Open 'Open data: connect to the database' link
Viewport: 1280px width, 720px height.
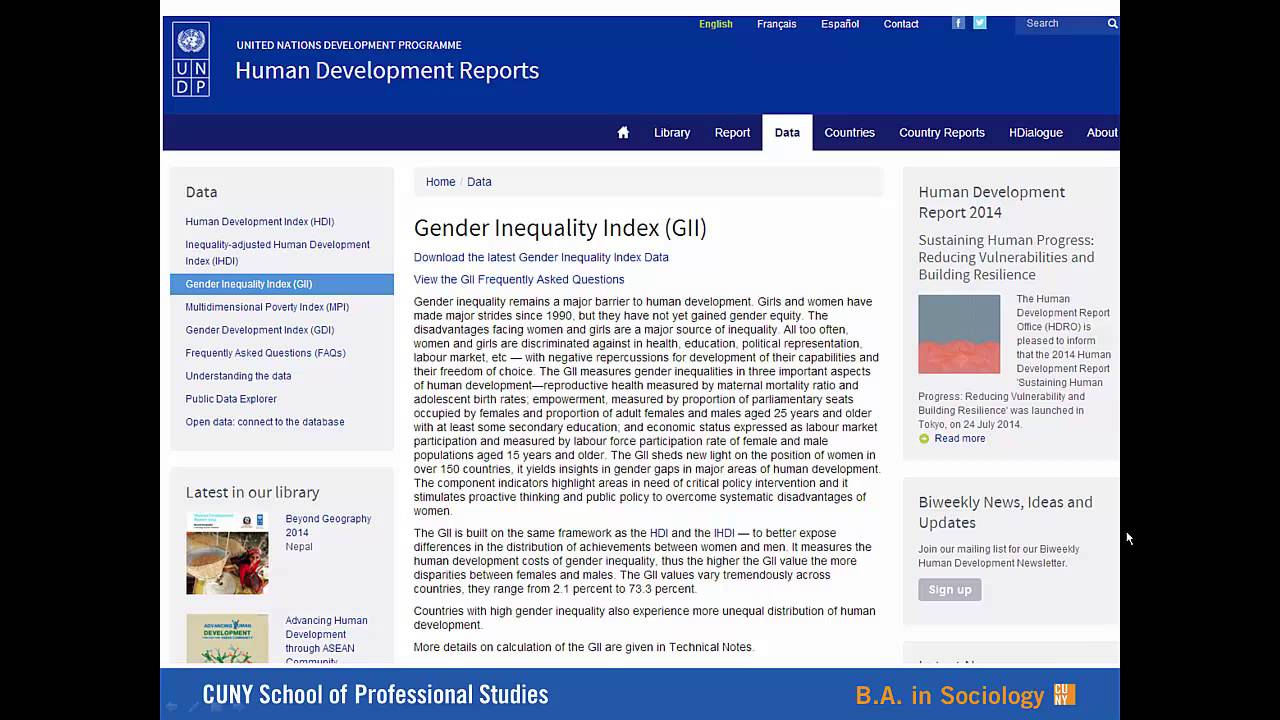[x=265, y=422]
